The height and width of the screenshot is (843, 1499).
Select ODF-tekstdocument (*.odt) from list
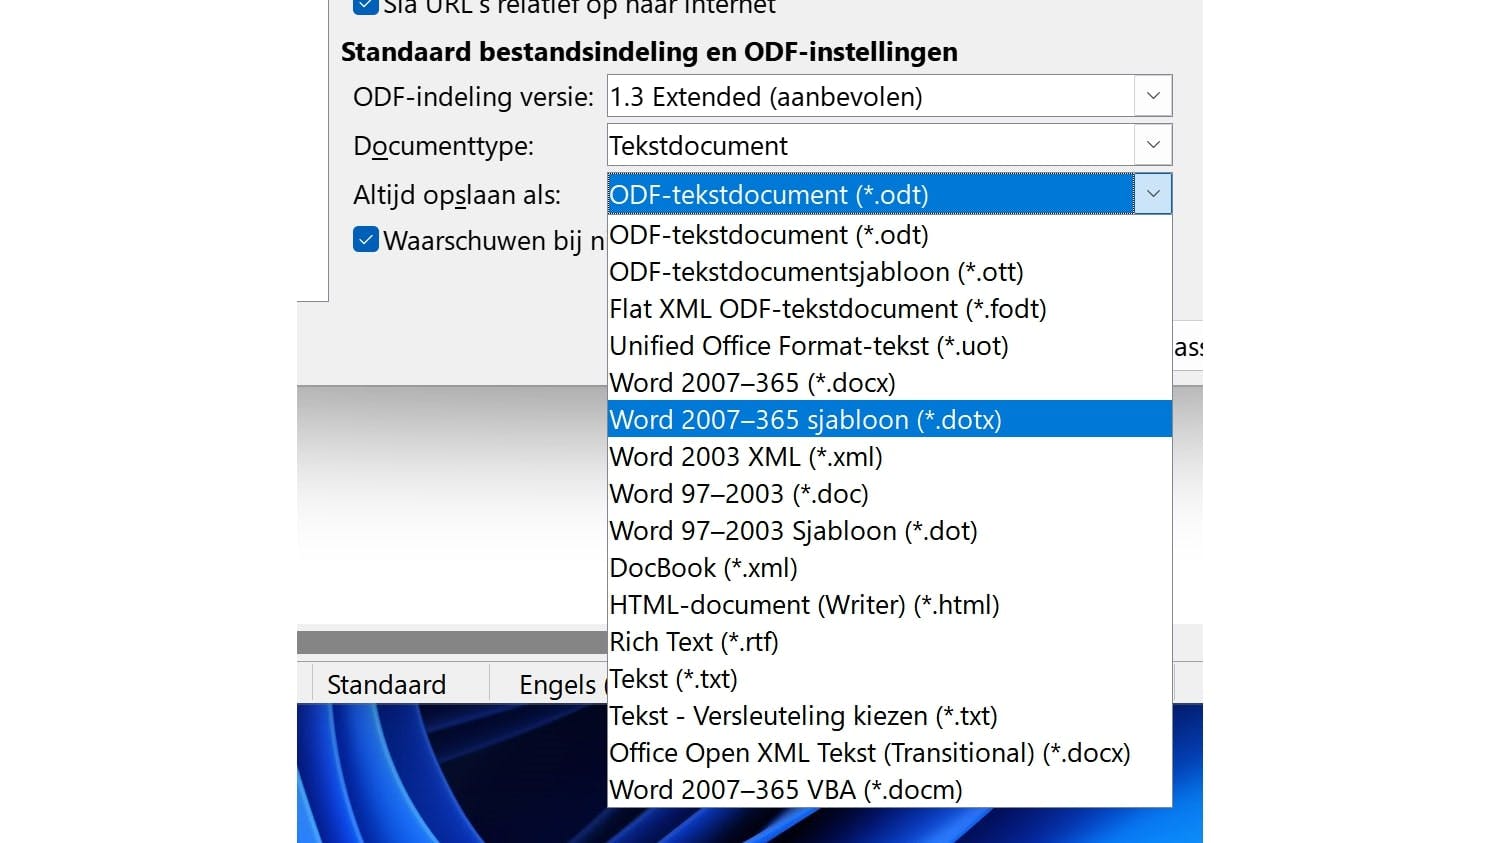769,235
